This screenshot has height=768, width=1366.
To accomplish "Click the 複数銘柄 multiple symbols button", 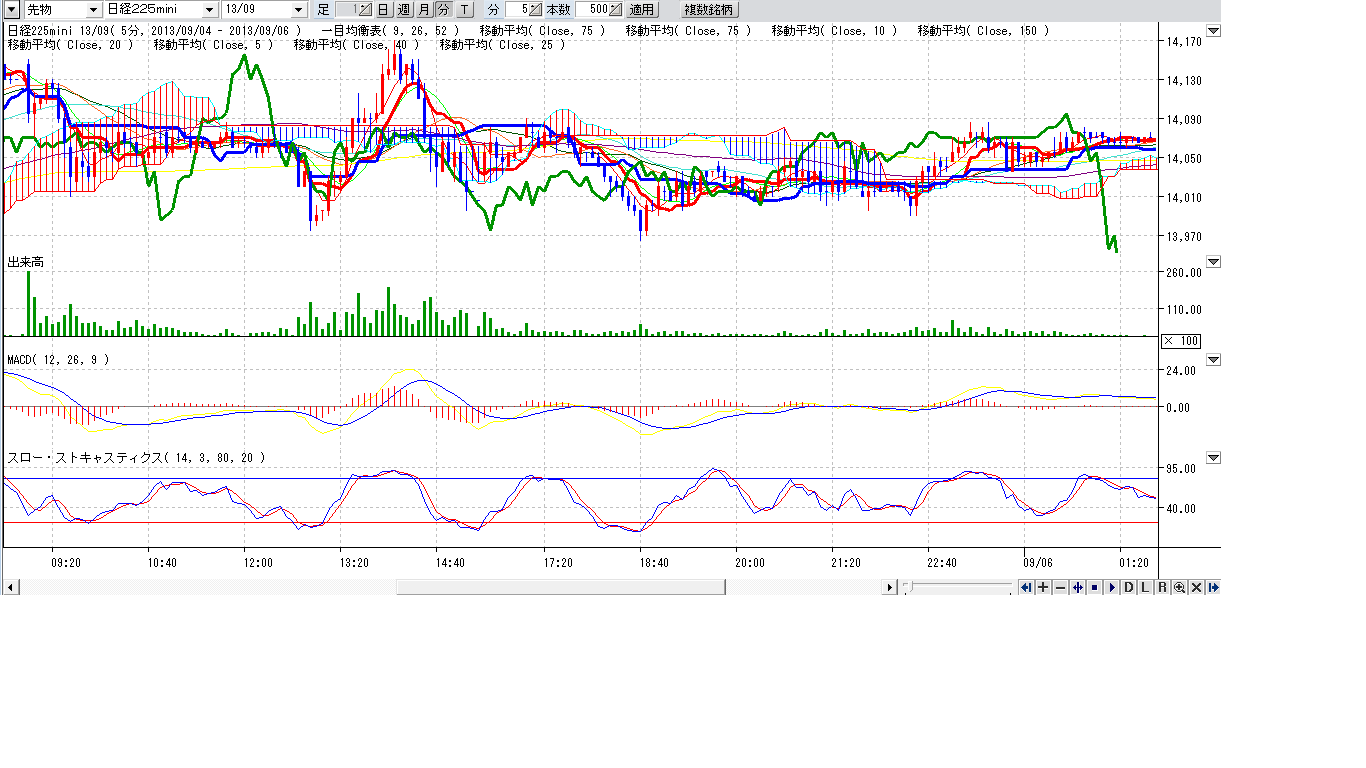I will 708,9.
